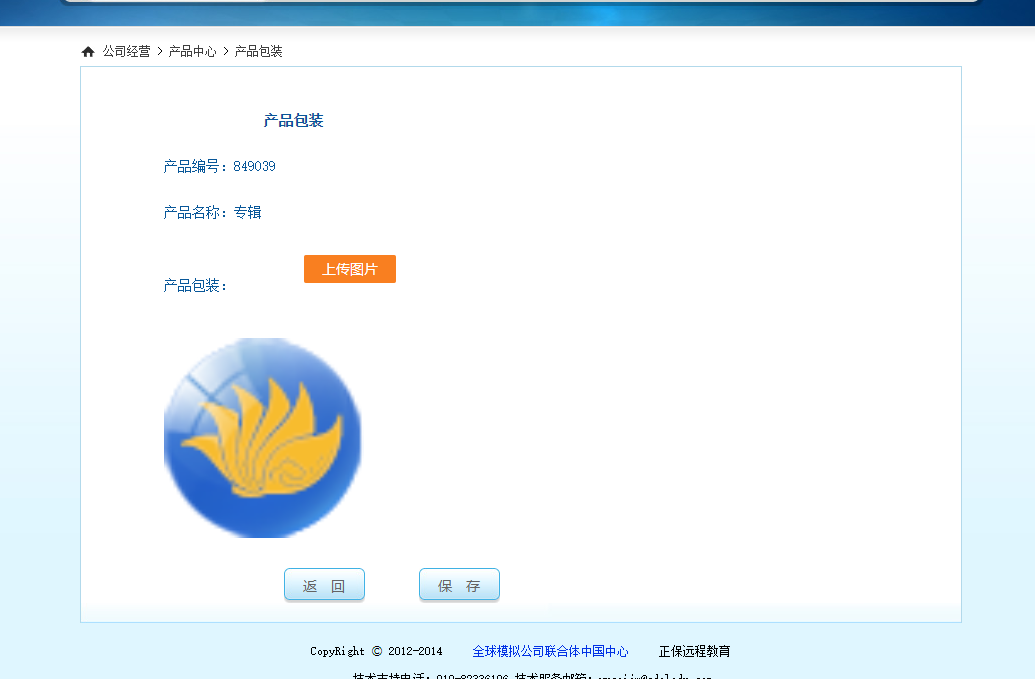Click the 产品包装 page heading
This screenshot has height=679, width=1035.
[293, 121]
